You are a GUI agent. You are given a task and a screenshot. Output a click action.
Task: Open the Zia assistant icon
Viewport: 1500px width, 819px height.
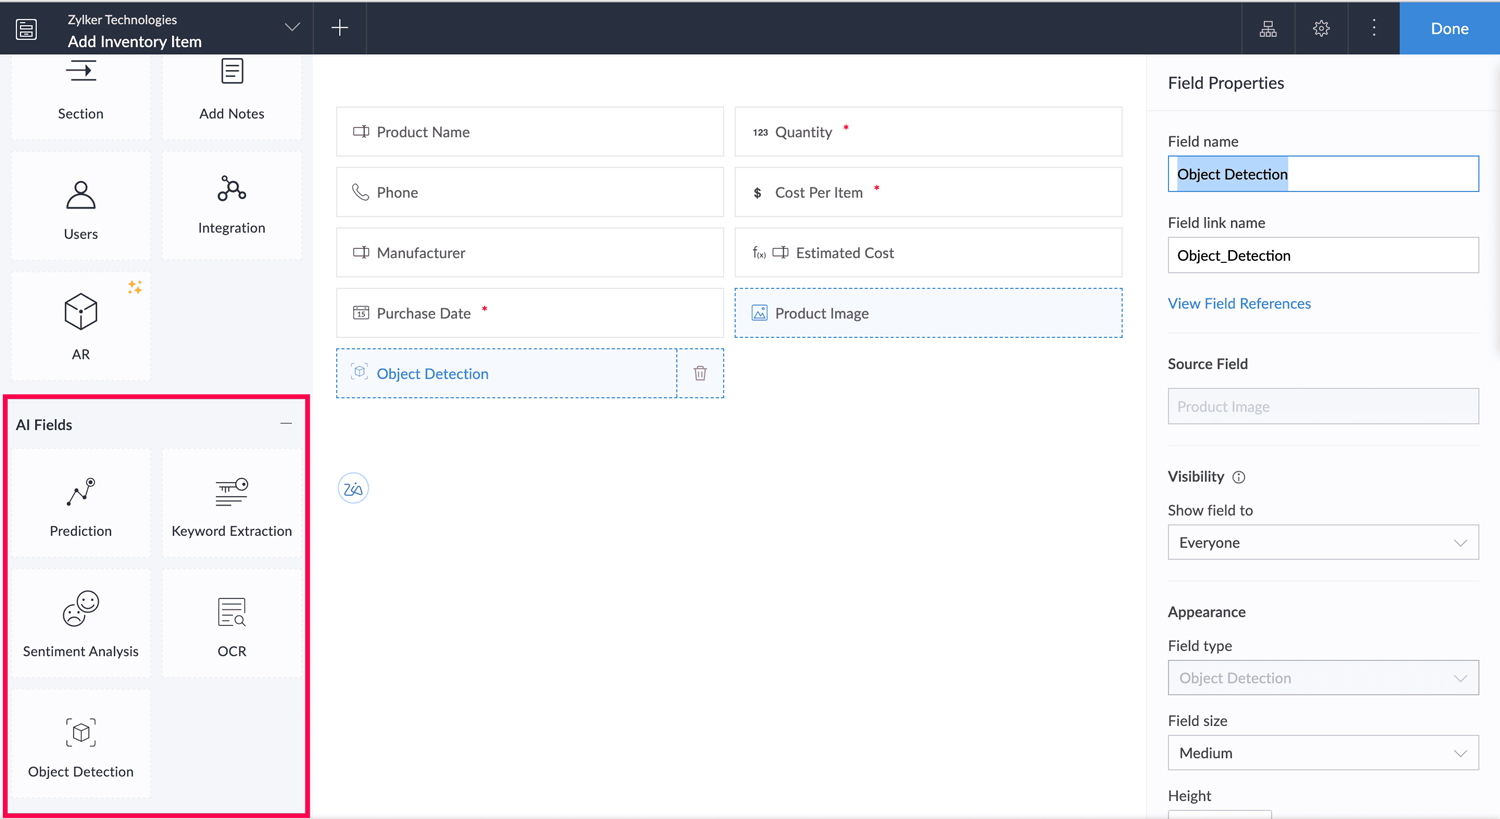[x=353, y=488]
